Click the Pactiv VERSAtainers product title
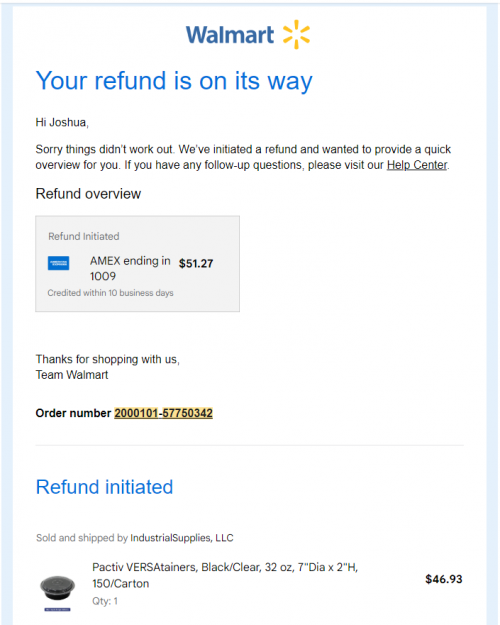500x625 pixels. (x=225, y=575)
